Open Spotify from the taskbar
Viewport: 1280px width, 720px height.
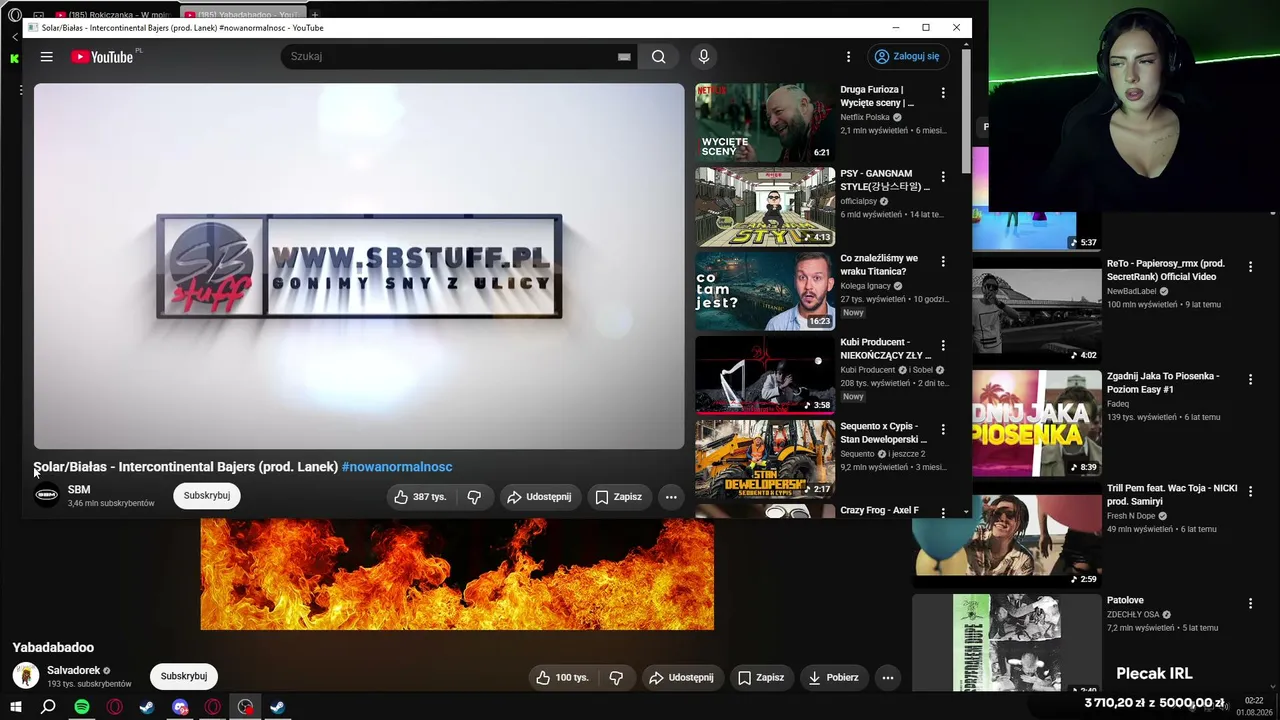(82, 707)
